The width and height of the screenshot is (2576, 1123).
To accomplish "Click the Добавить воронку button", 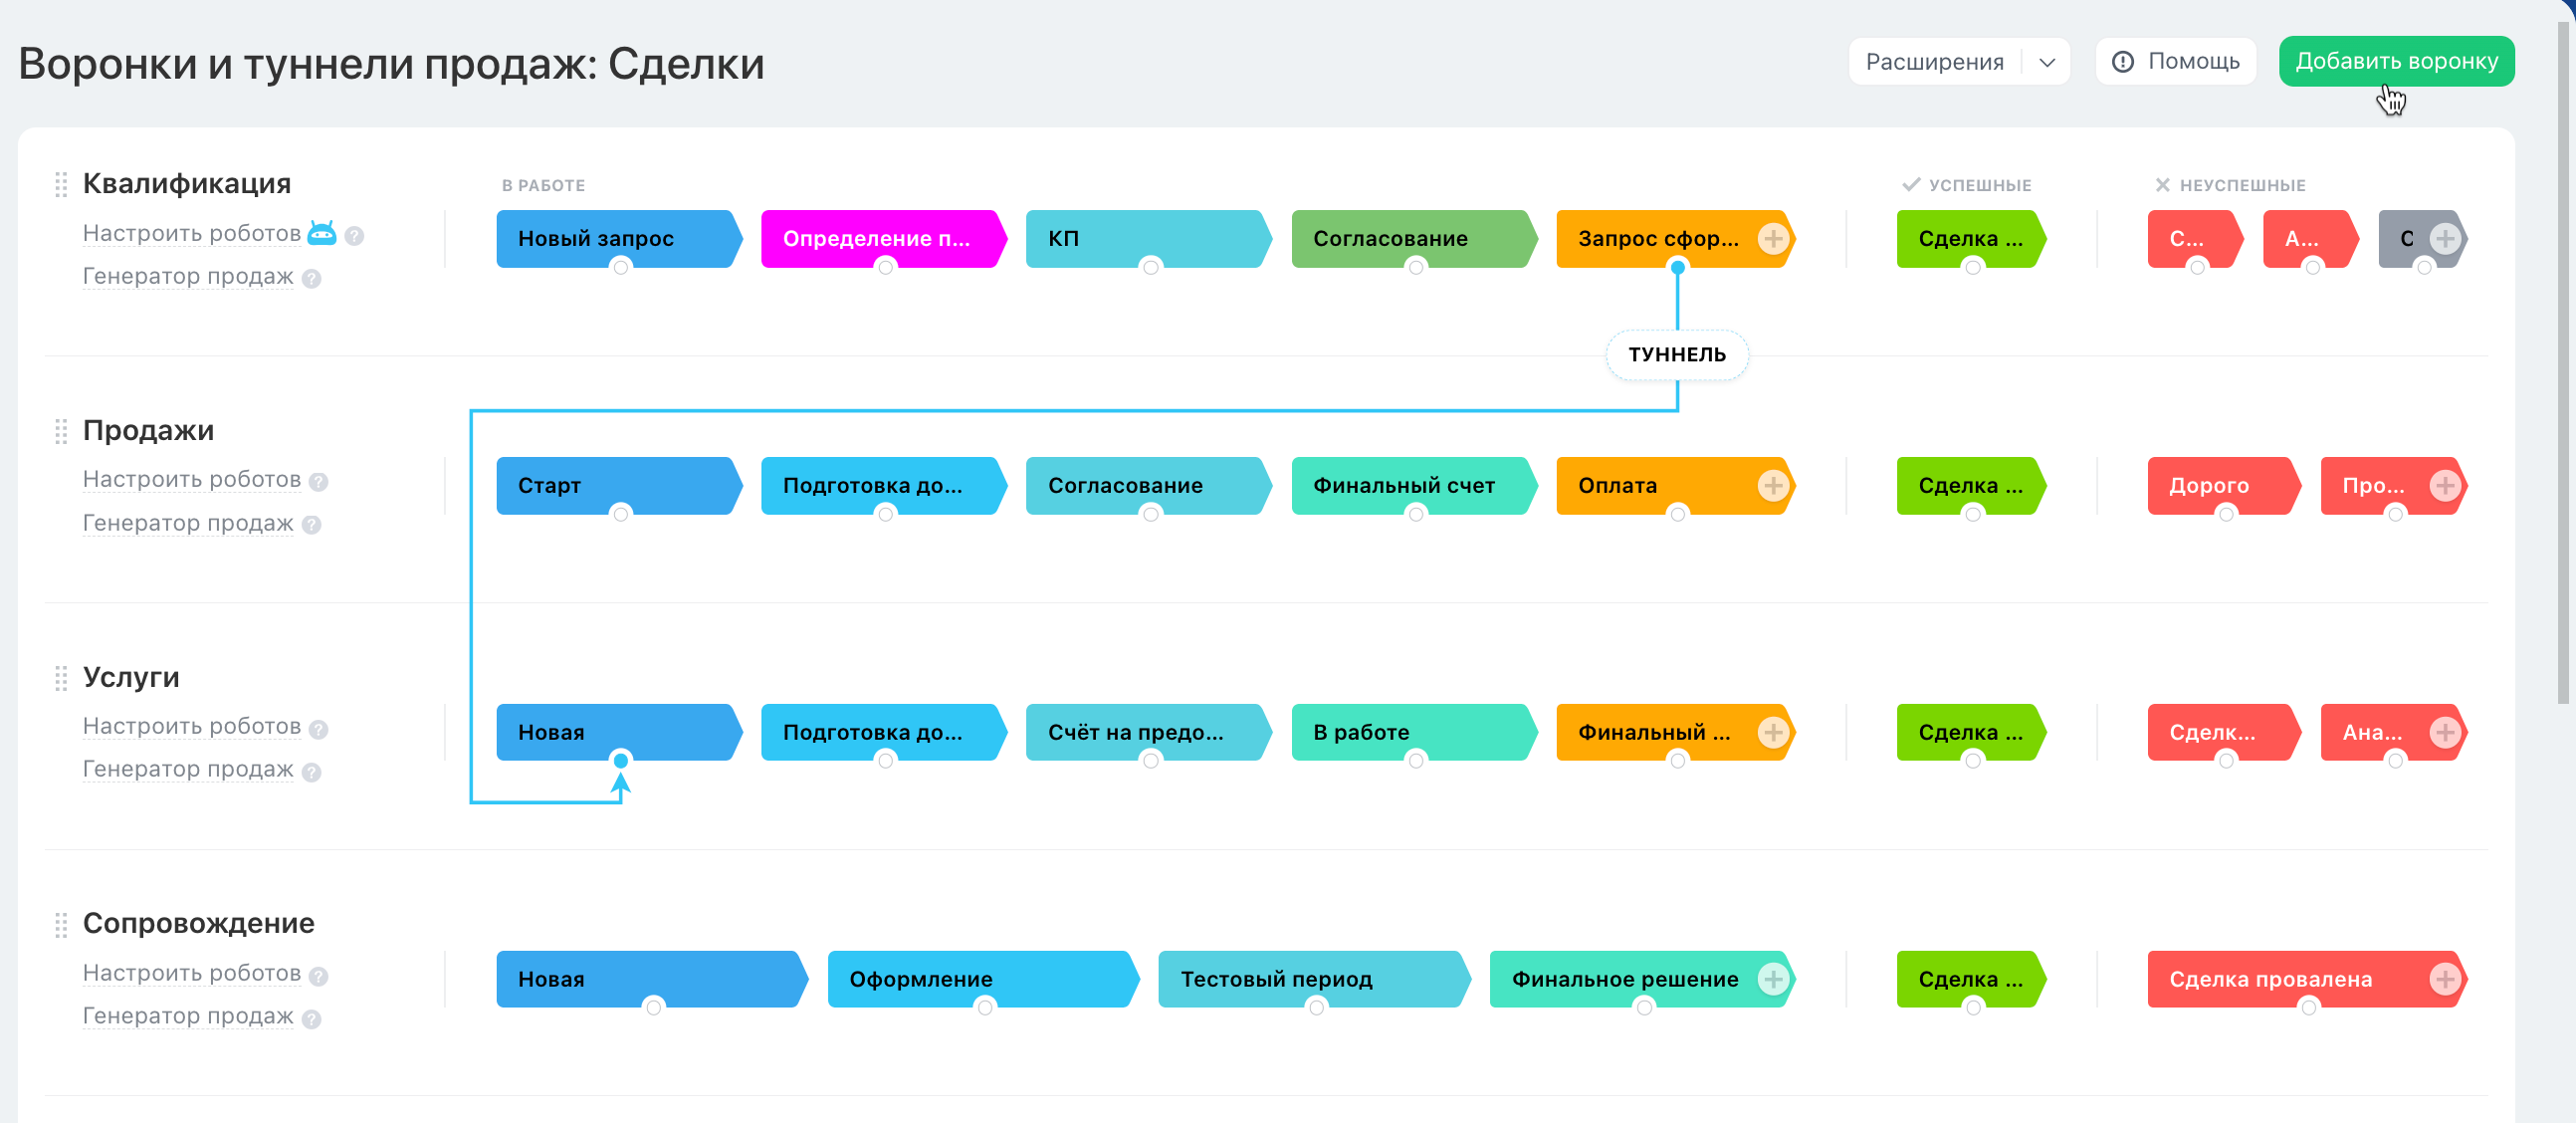I will point(2396,62).
